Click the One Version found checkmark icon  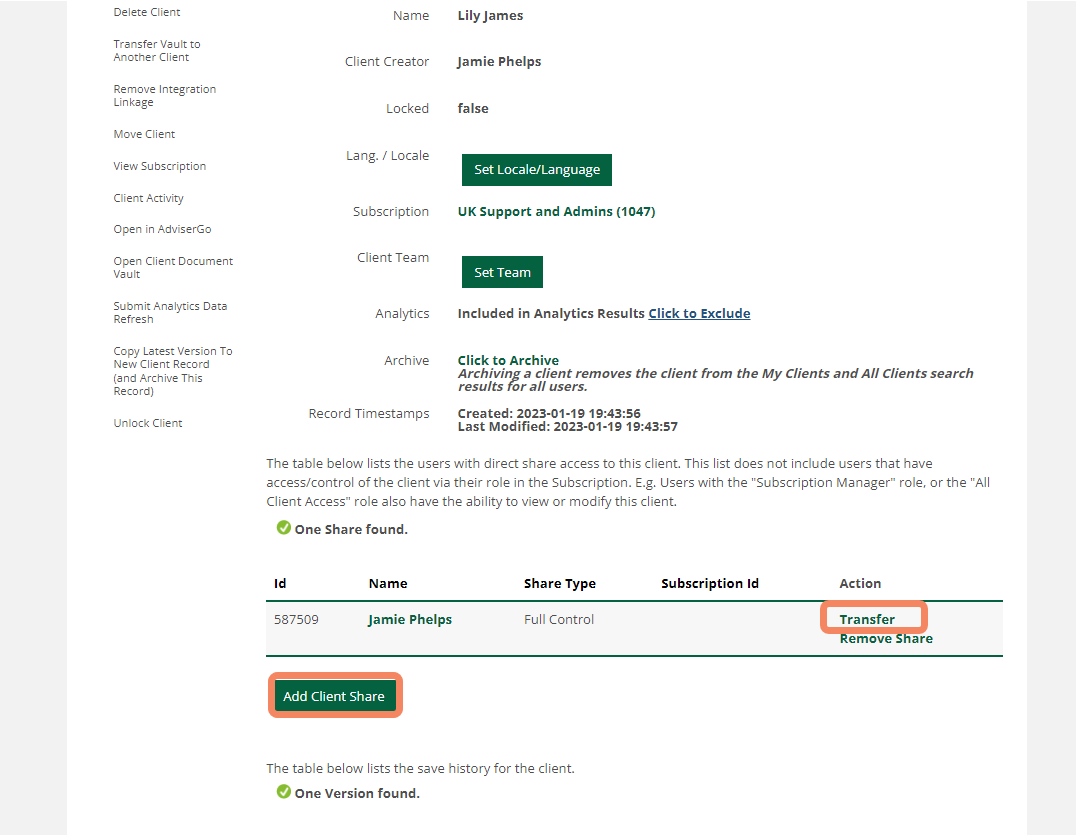283,792
